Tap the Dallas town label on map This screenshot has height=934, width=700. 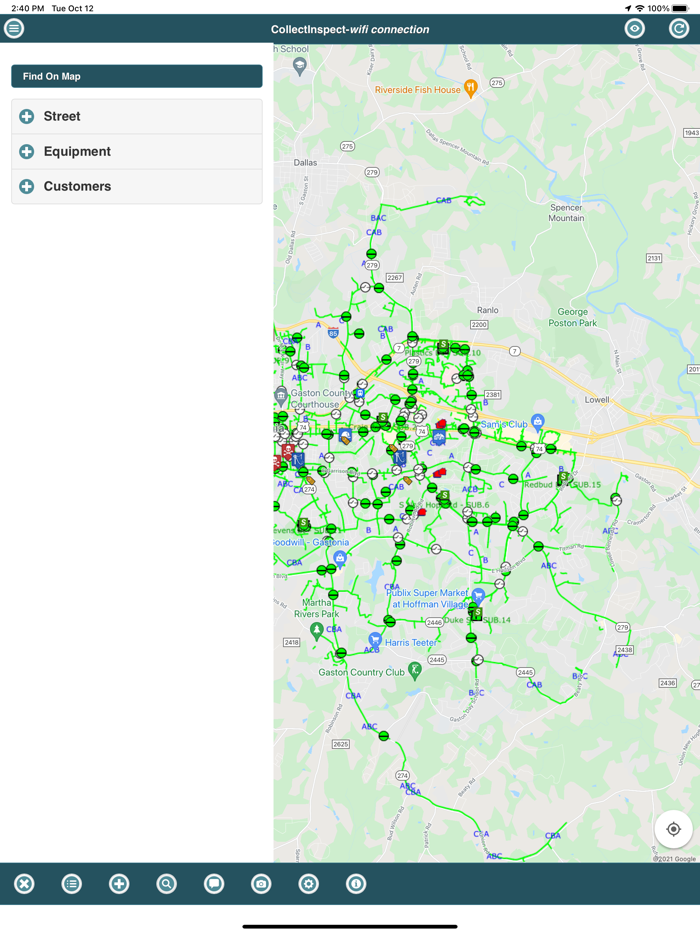[306, 163]
